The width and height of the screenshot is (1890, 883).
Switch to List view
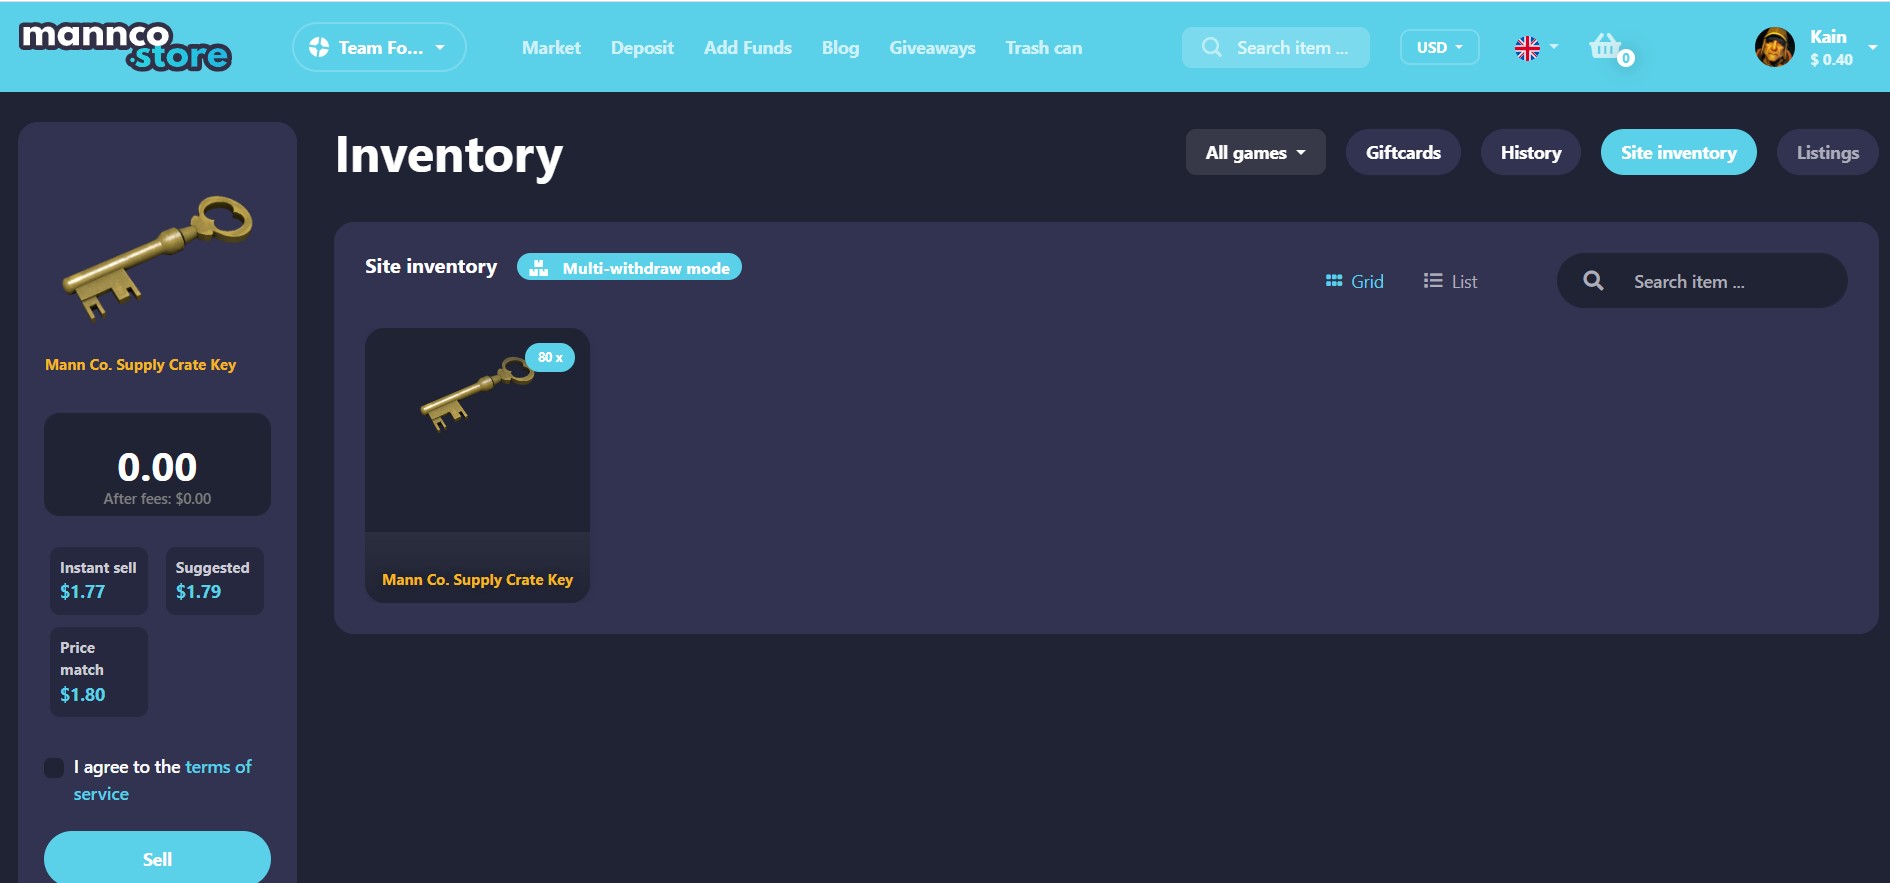point(1450,281)
